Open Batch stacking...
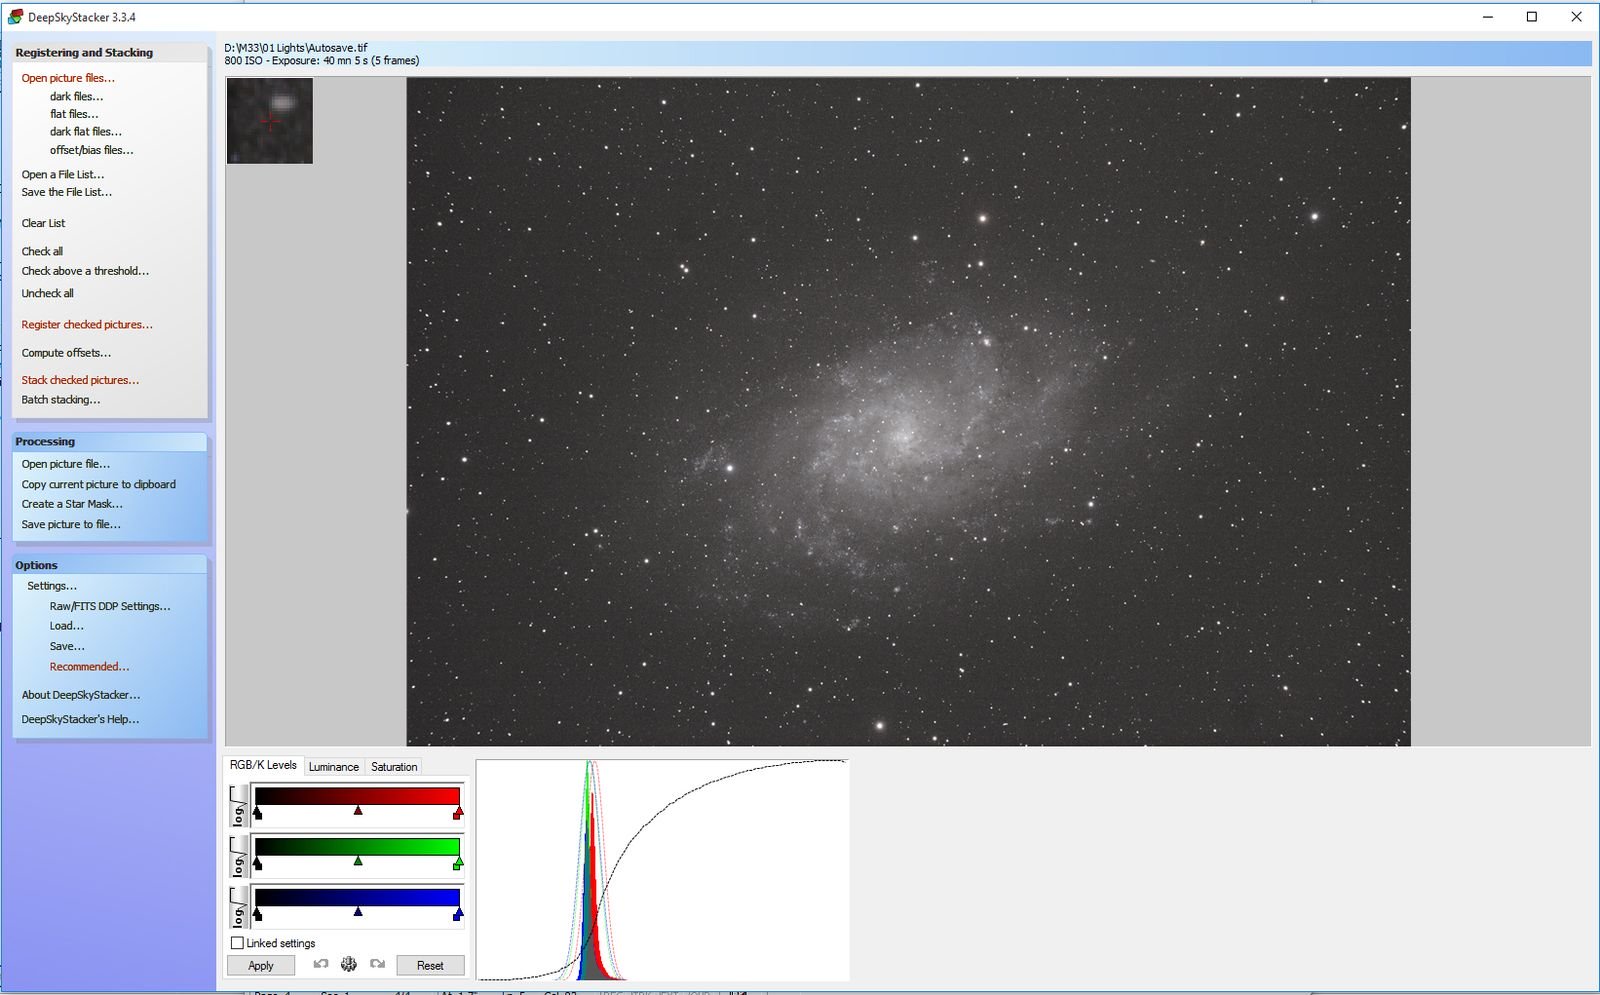Image resolution: width=1600 pixels, height=995 pixels. 61,400
